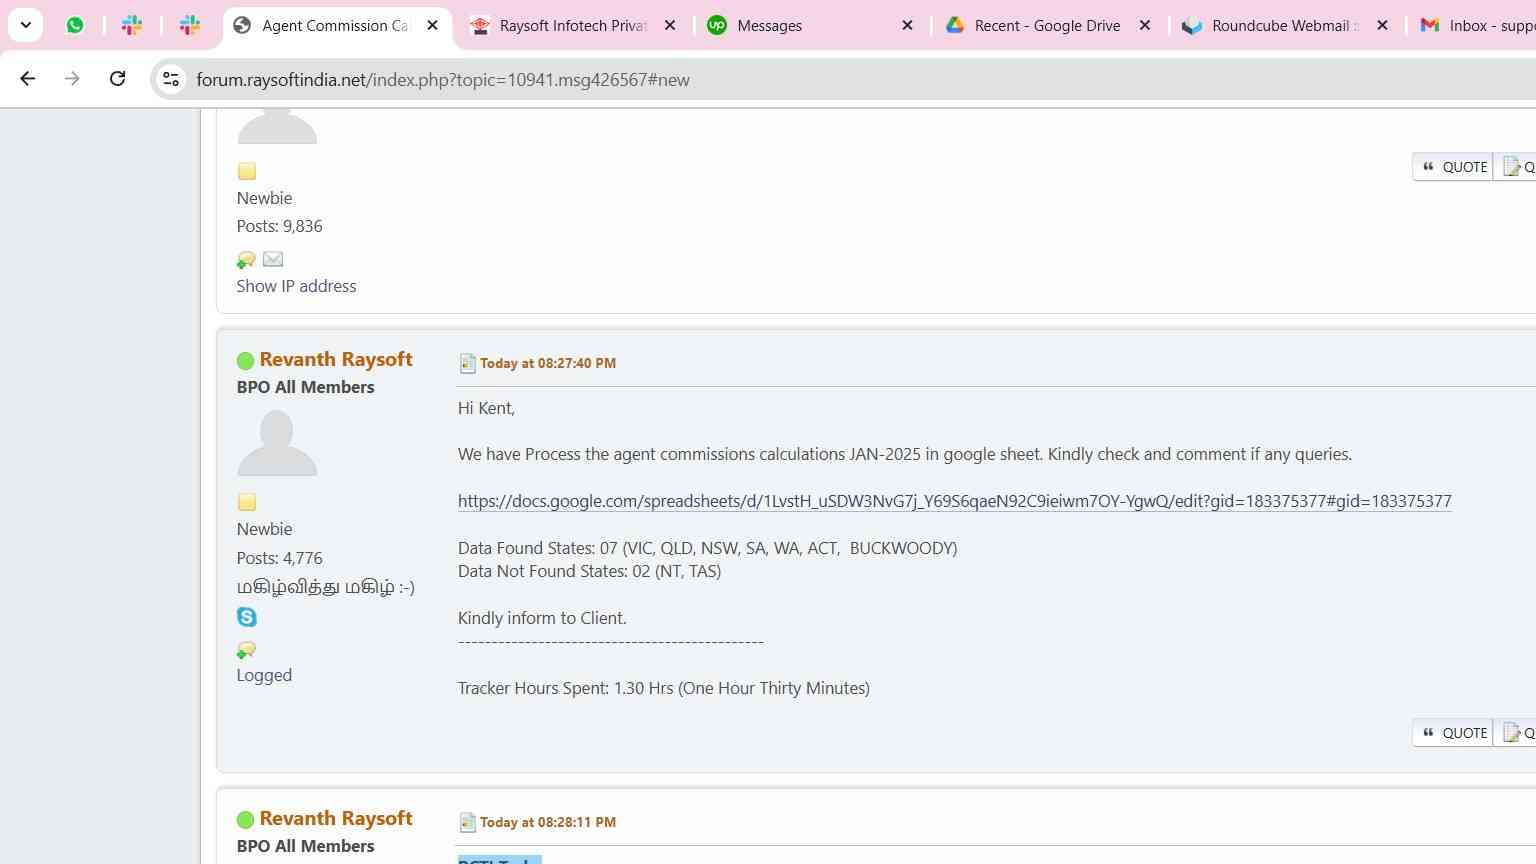Click the profile icon above Logged
Viewport: 1536px width, 864px height.
[246, 650]
